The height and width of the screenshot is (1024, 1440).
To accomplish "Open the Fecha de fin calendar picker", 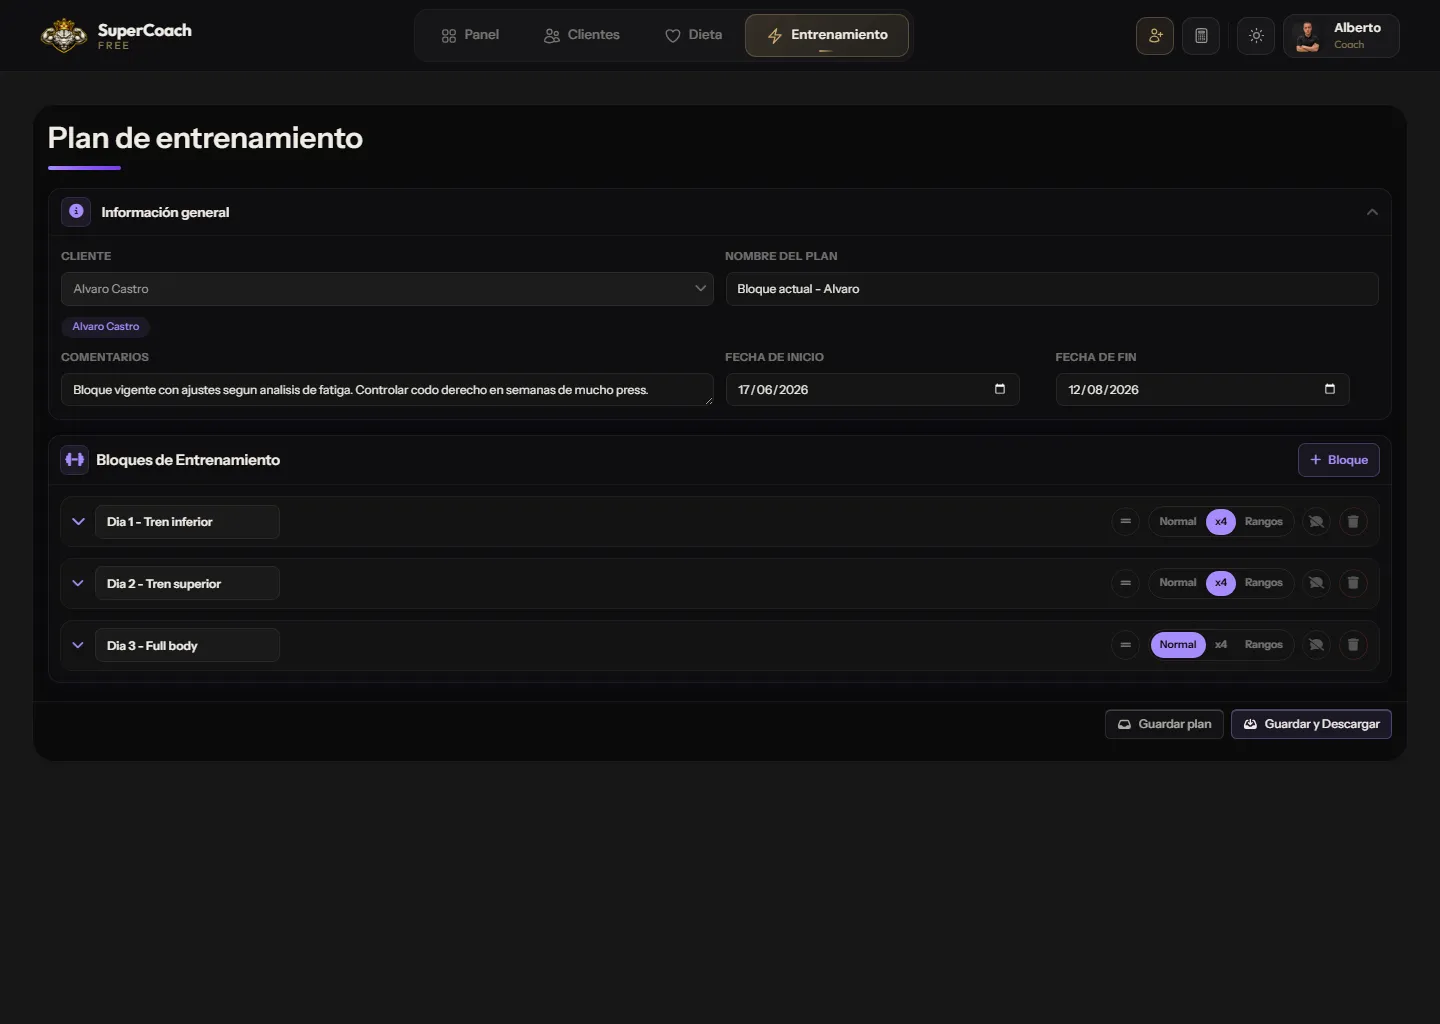I will 1330,389.
